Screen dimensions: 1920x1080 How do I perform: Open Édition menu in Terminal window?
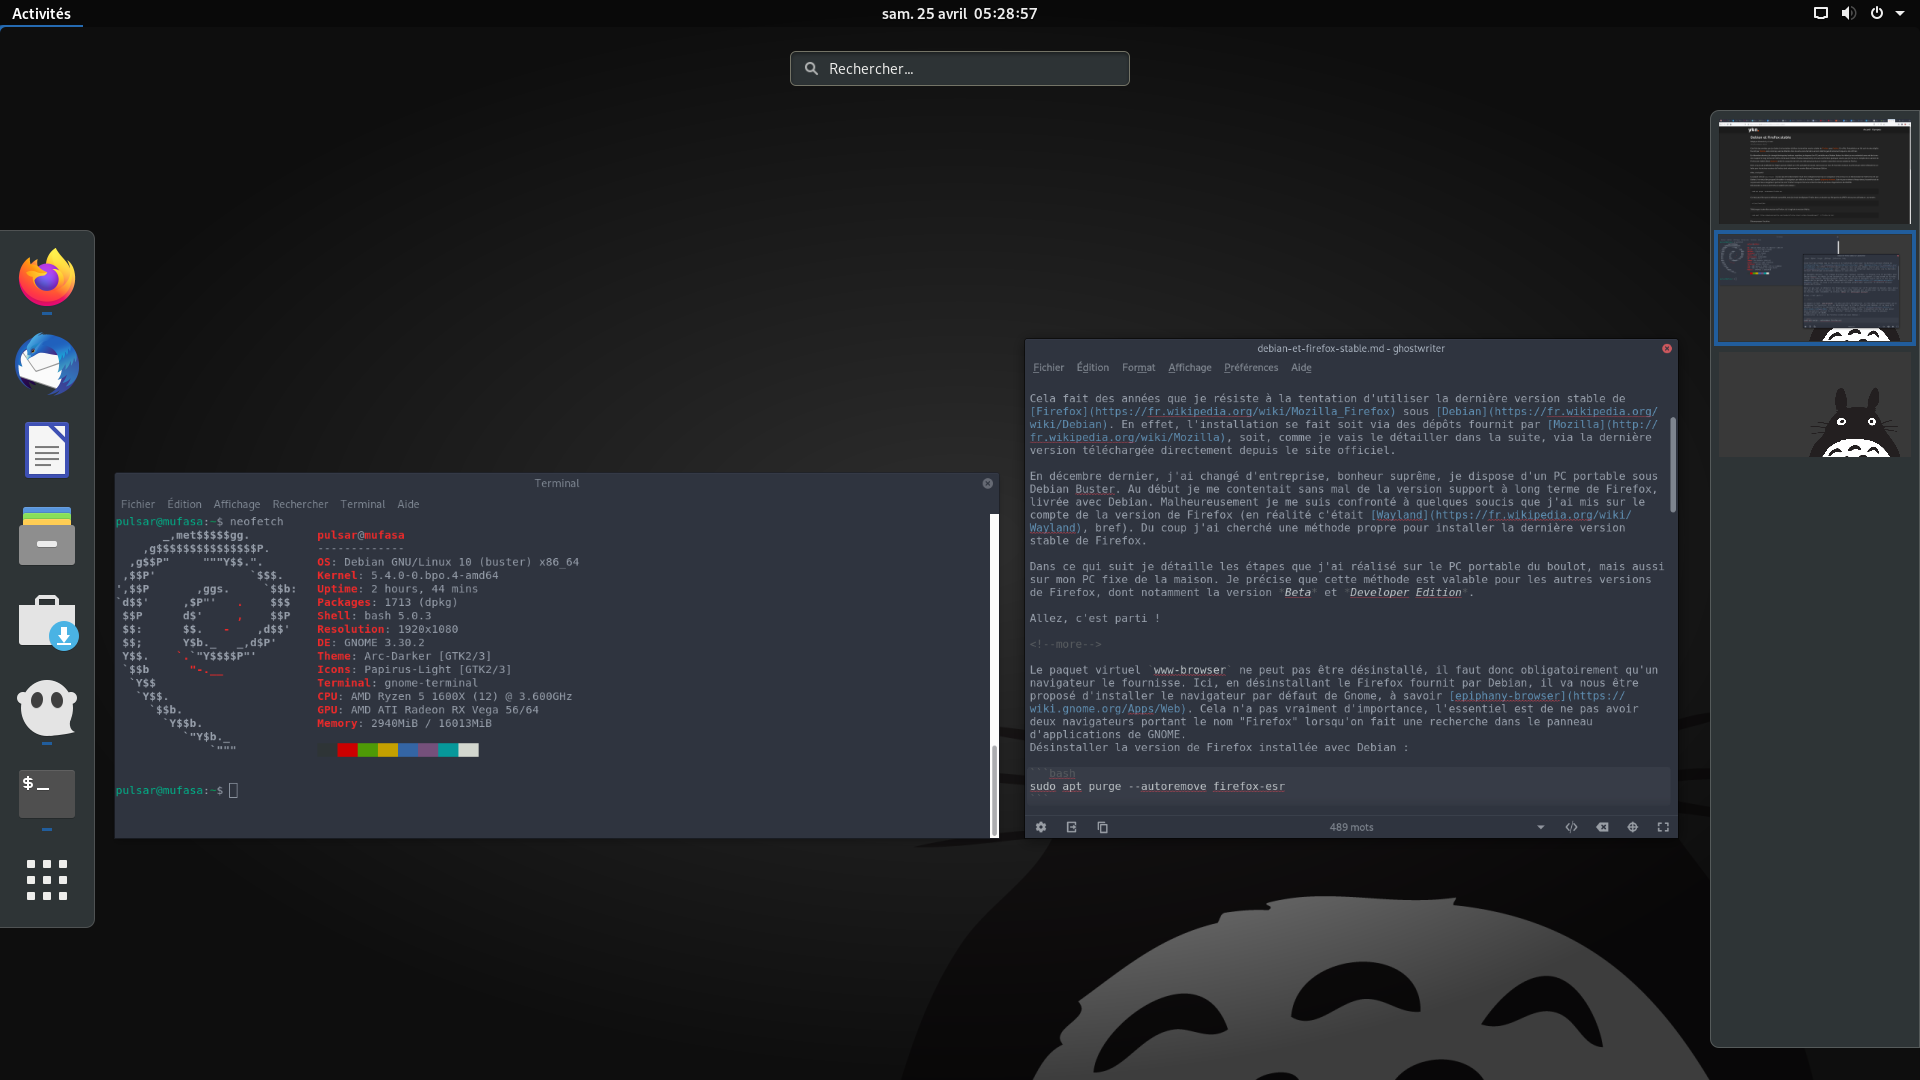tap(184, 504)
